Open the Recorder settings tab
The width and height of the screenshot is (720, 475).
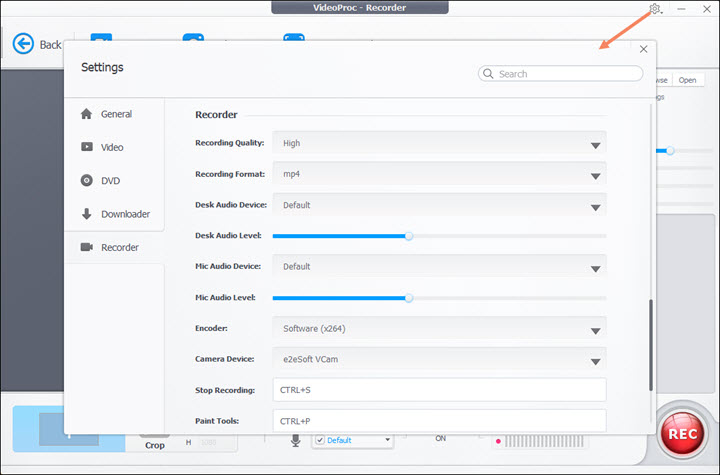click(x=114, y=247)
